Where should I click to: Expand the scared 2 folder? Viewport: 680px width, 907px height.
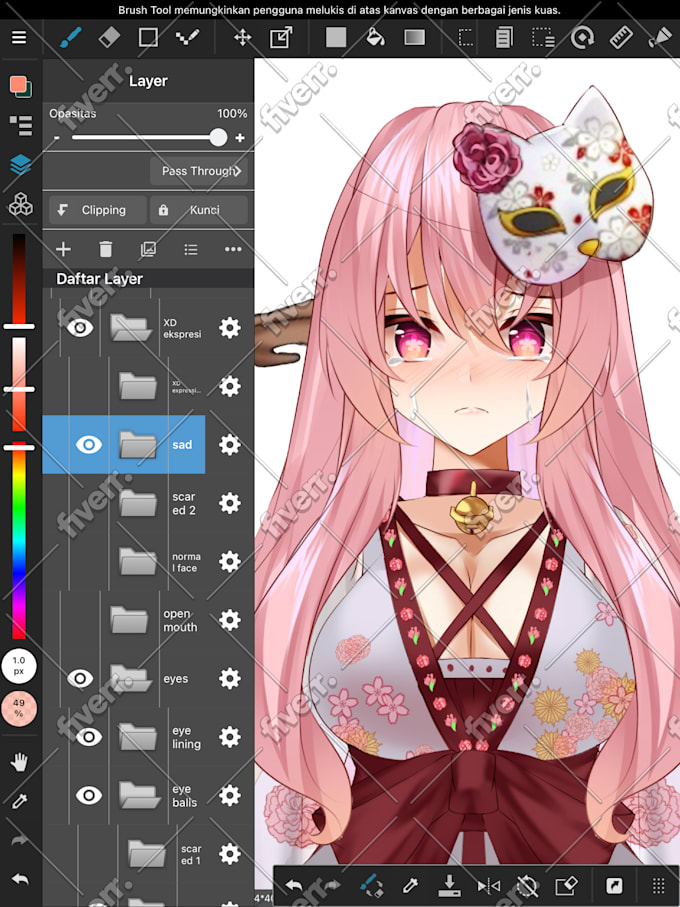[138, 503]
